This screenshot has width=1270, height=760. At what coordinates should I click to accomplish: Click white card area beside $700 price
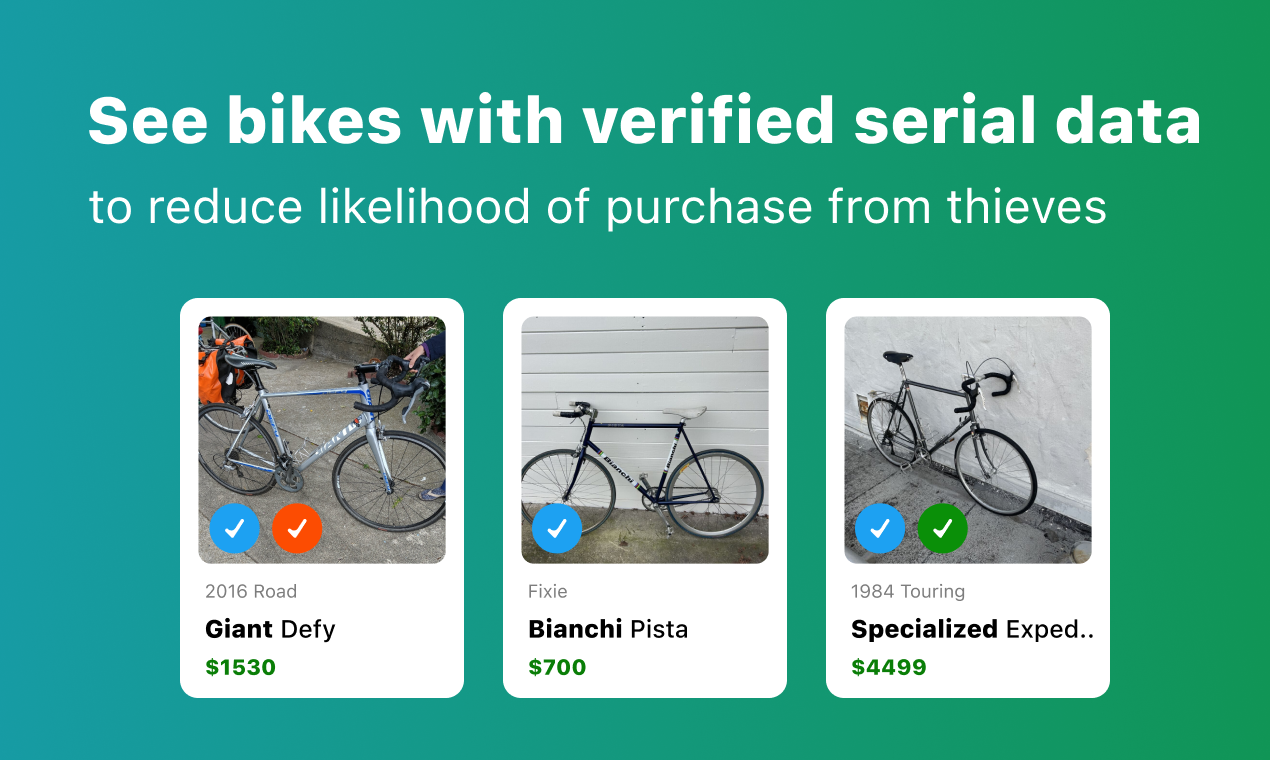680,667
